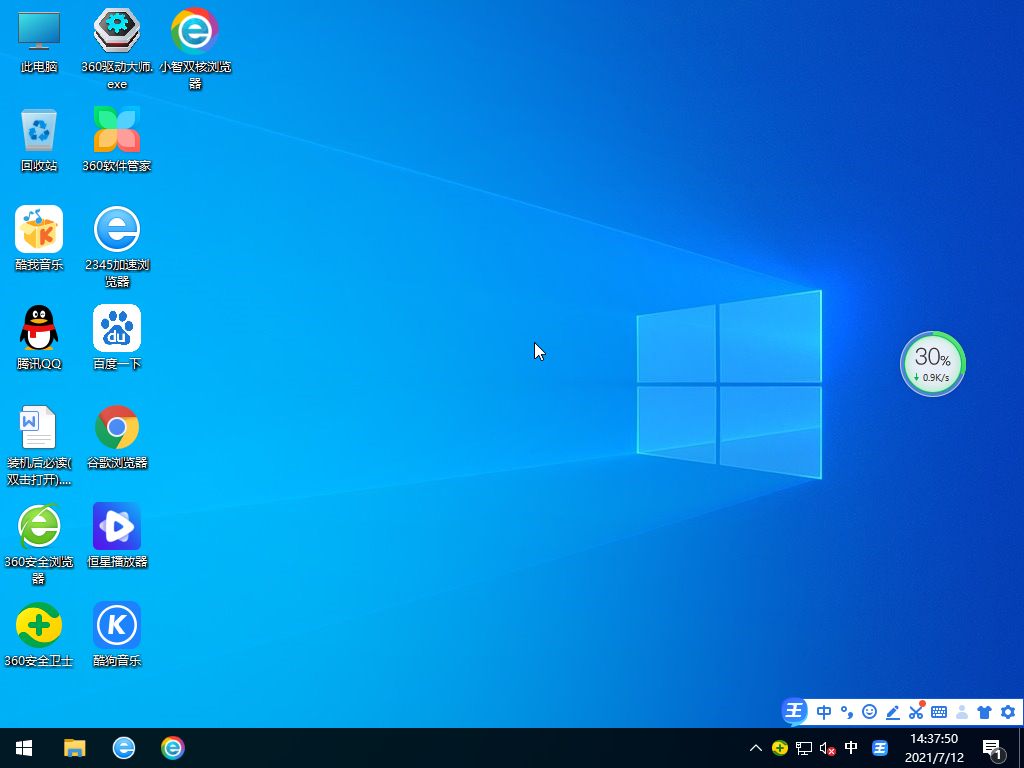The width and height of the screenshot is (1024, 768).
Task: Open IME skin/theme shirt icon
Action: [x=985, y=712]
